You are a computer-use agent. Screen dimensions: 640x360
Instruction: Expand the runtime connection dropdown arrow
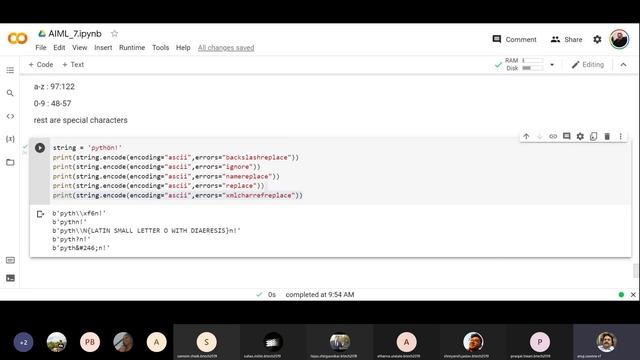pos(552,64)
